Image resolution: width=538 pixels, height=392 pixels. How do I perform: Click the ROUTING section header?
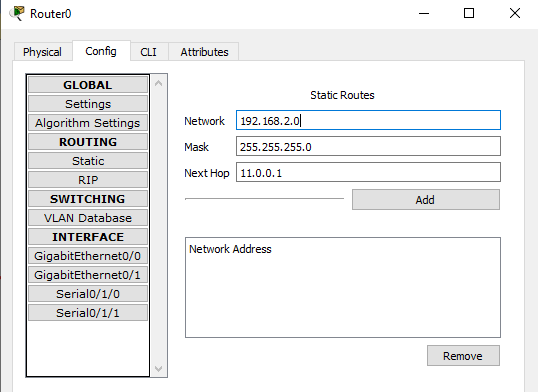pyautogui.click(x=88, y=142)
